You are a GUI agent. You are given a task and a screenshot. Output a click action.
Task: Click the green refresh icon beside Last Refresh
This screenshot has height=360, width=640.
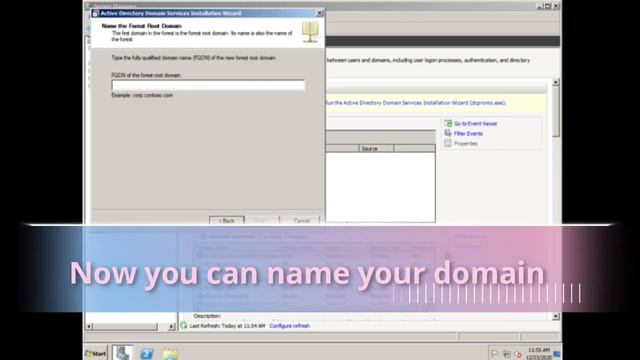(184, 325)
